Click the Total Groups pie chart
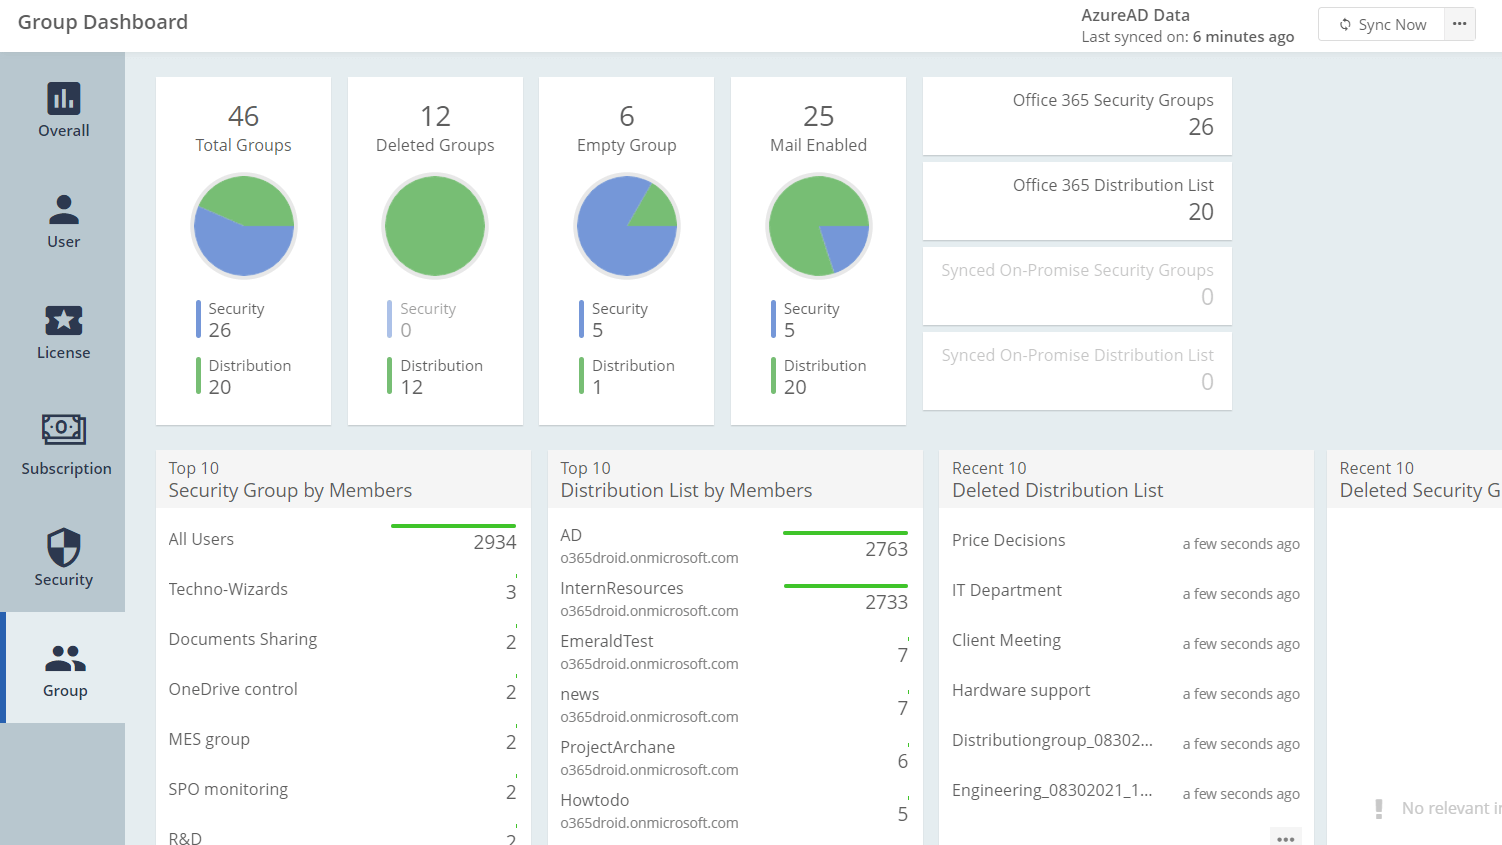 [x=244, y=226]
